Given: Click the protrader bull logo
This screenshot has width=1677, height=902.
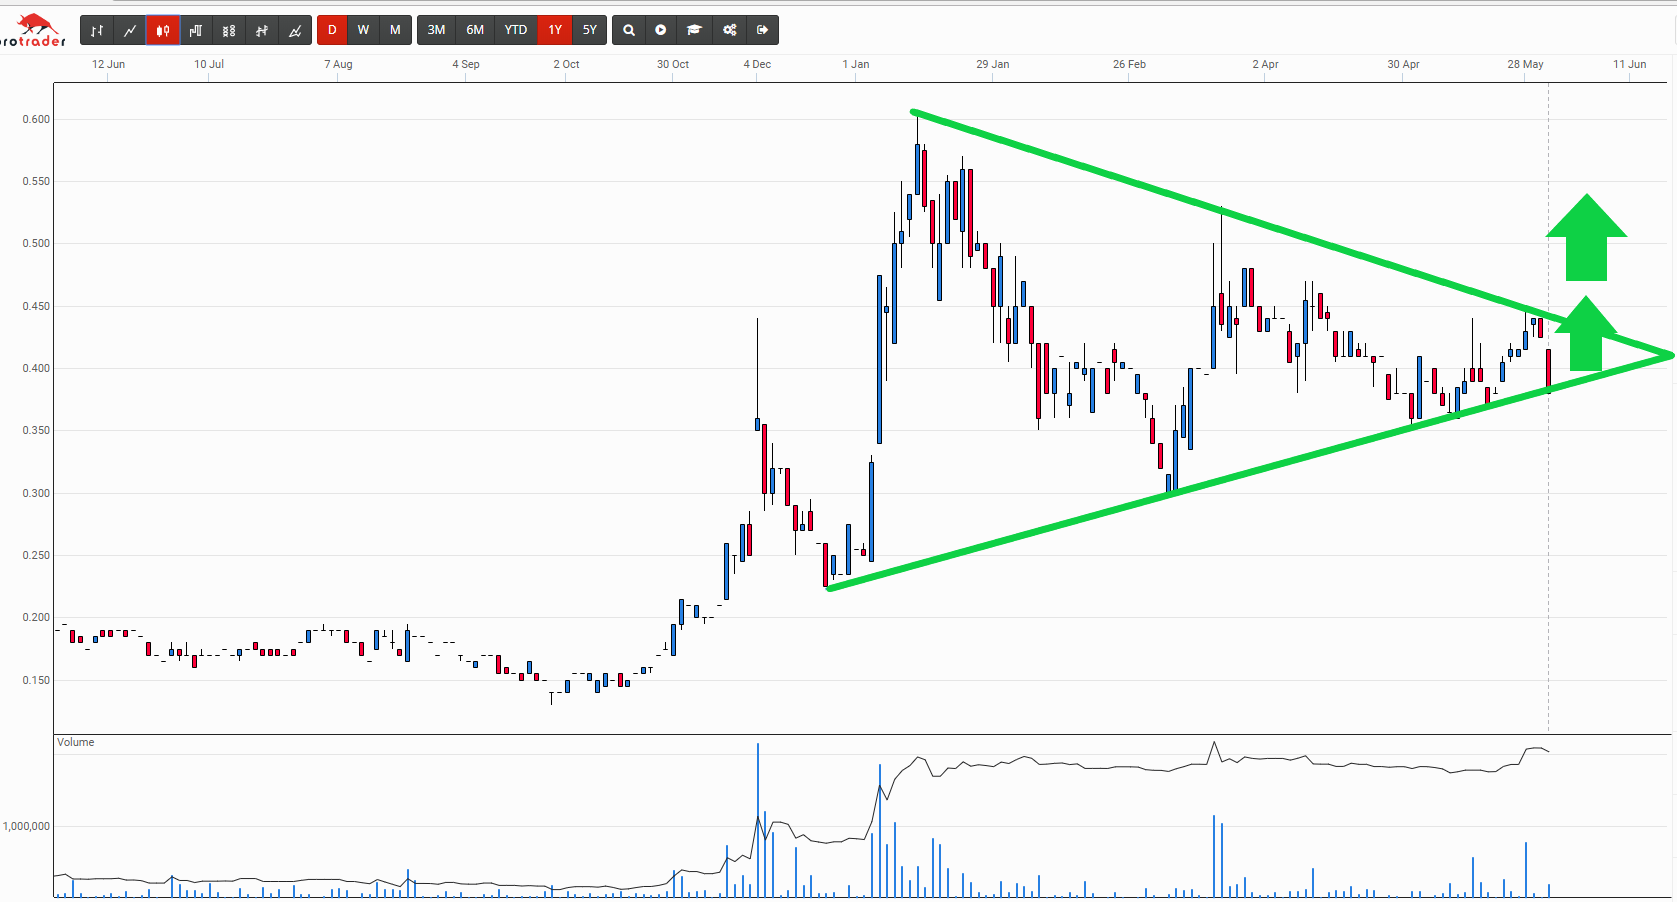Looking at the screenshot, I should [x=33, y=30].
